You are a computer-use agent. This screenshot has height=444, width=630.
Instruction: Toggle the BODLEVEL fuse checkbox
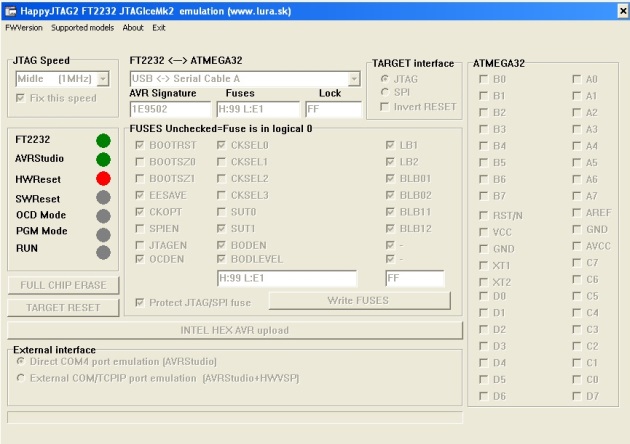coord(221,259)
